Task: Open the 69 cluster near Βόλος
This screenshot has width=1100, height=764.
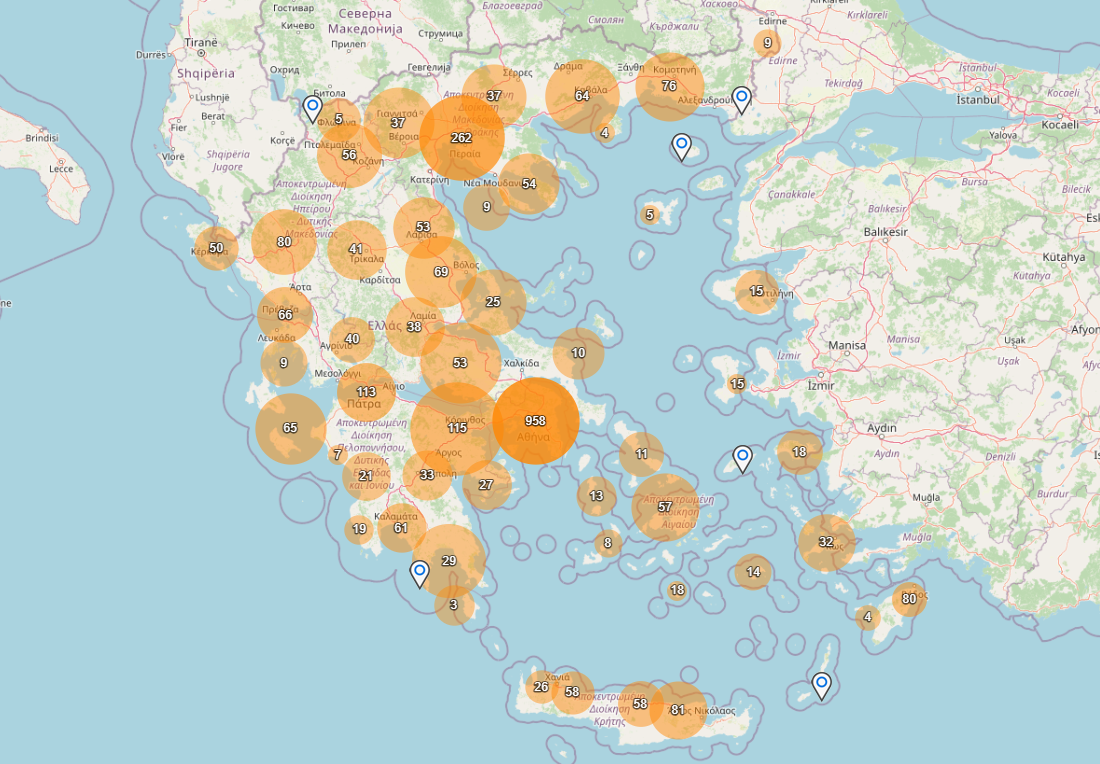Action: (x=441, y=272)
